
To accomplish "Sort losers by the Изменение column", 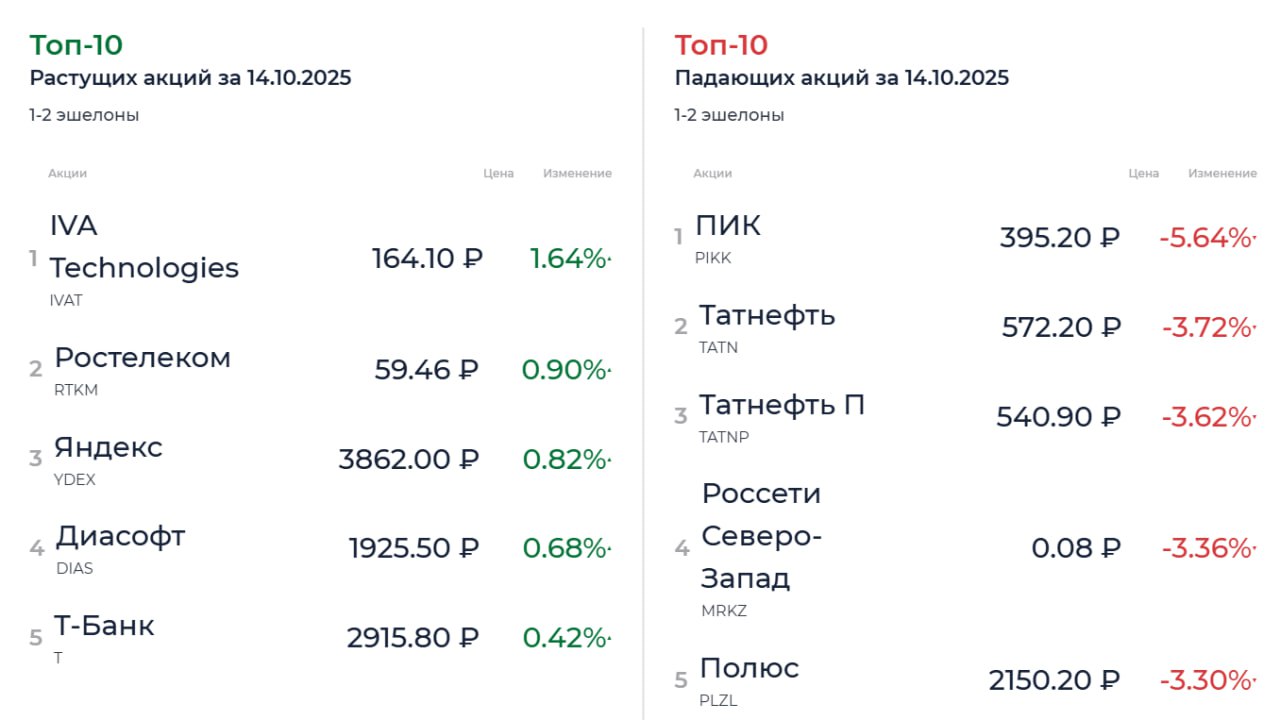I will 1222,173.
